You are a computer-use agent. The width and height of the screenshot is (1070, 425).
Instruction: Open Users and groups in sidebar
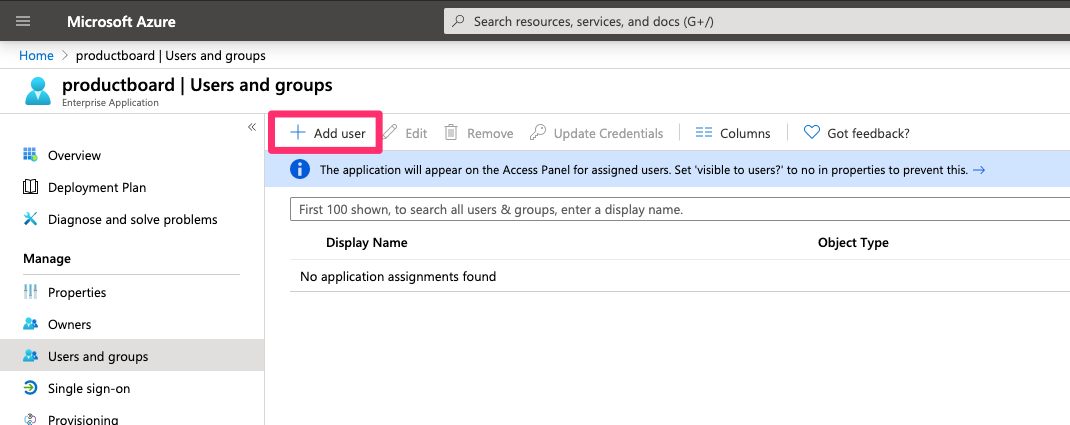coord(97,357)
